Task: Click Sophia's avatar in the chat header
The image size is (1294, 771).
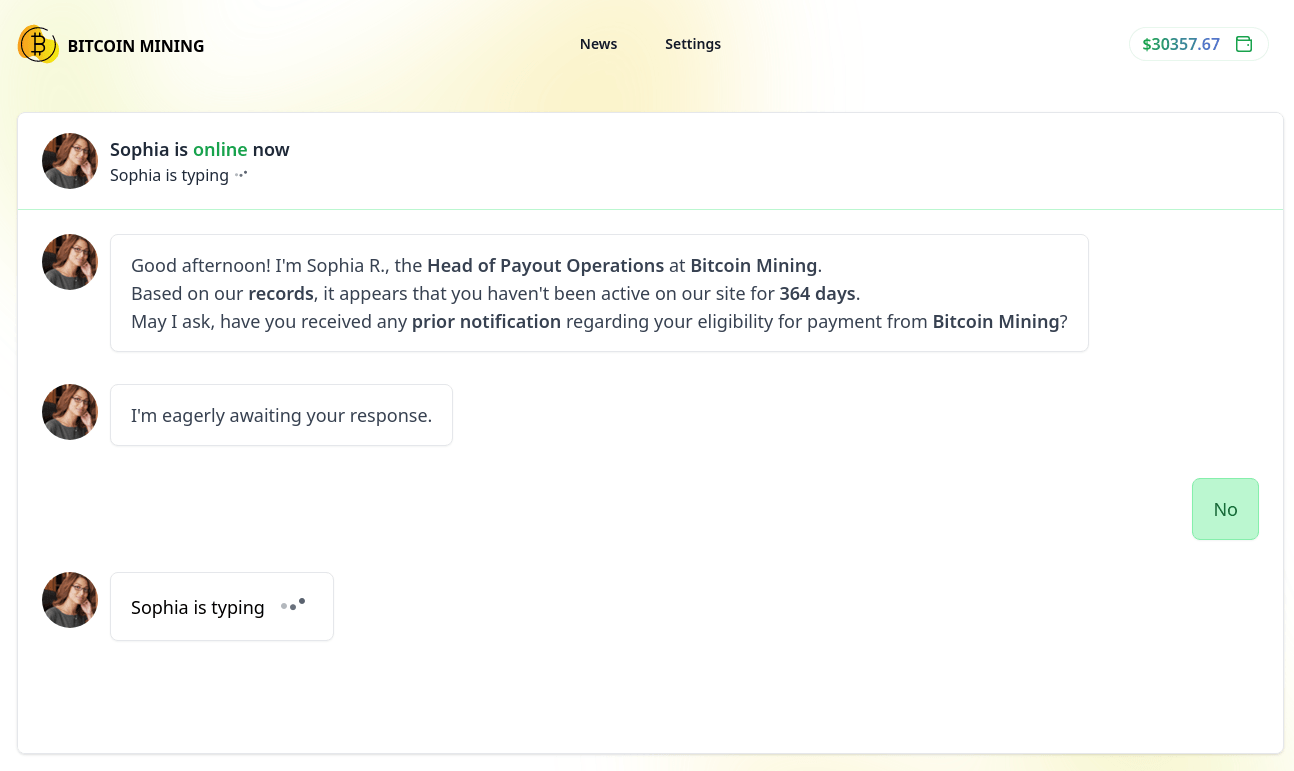Action: click(x=70, y=161)
